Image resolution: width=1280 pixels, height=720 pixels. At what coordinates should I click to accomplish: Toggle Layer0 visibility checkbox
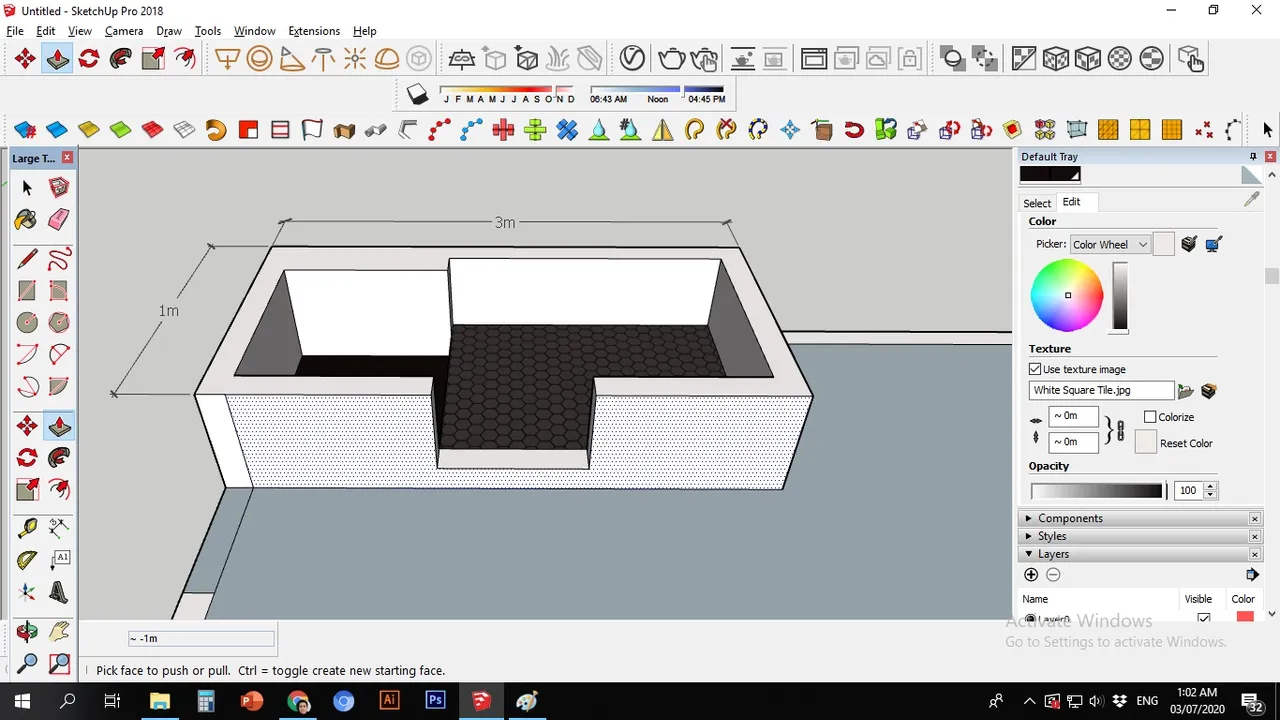[1204, 619]
